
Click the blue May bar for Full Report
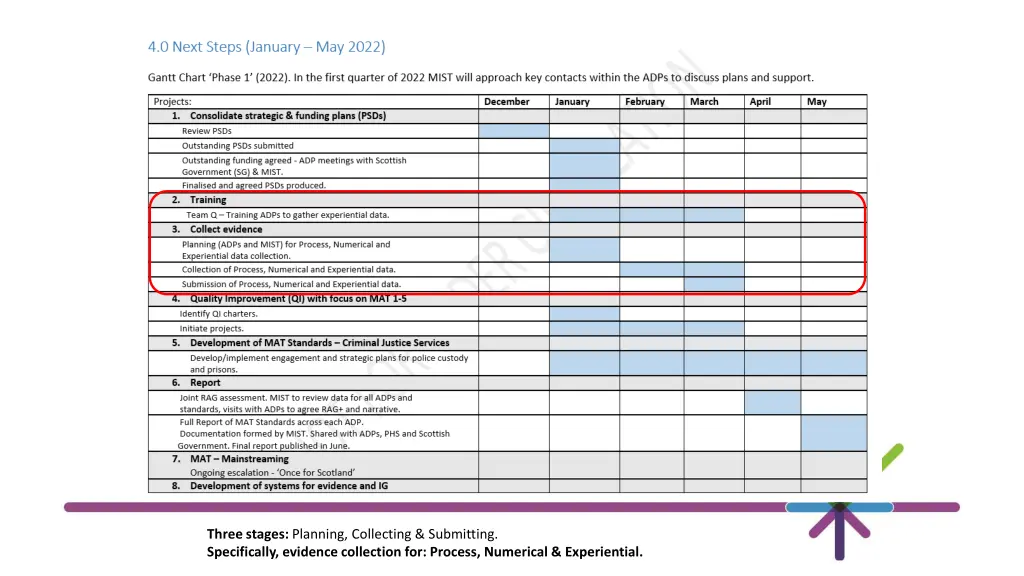click(x=834, y=433)
